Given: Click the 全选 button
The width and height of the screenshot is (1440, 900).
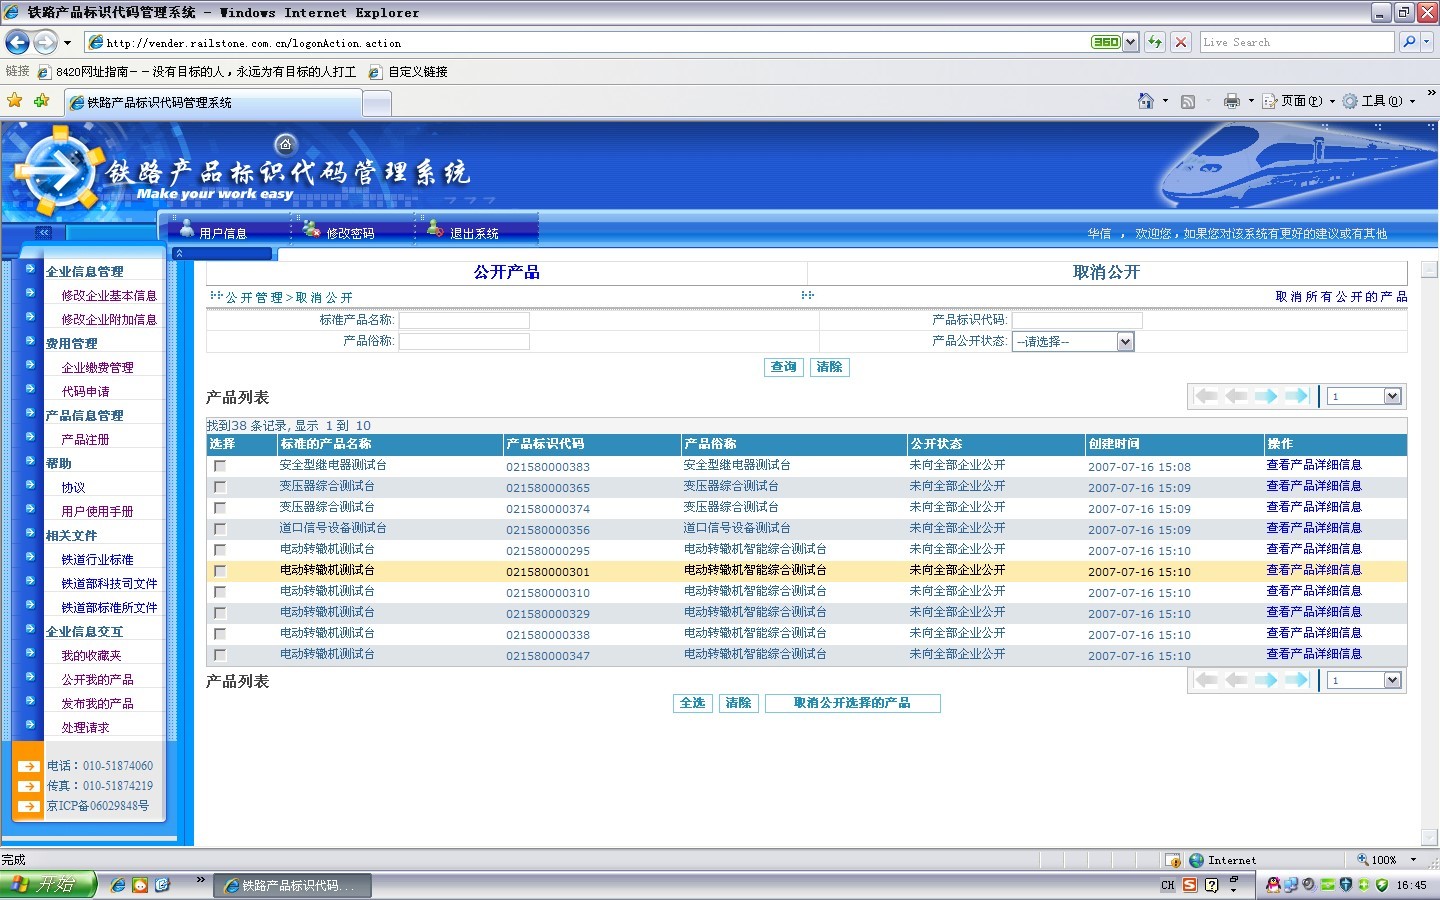Looking at the screenshot, I should point(692,703).
